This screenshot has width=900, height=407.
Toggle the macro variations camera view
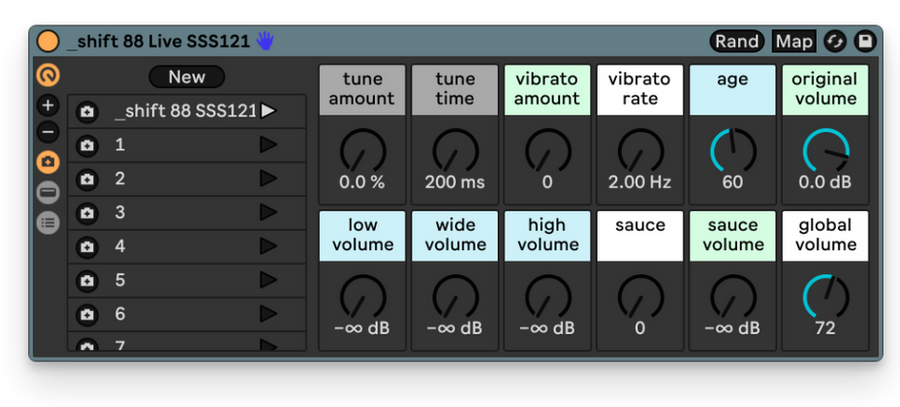pyautogui.click(x=48, y=162)
